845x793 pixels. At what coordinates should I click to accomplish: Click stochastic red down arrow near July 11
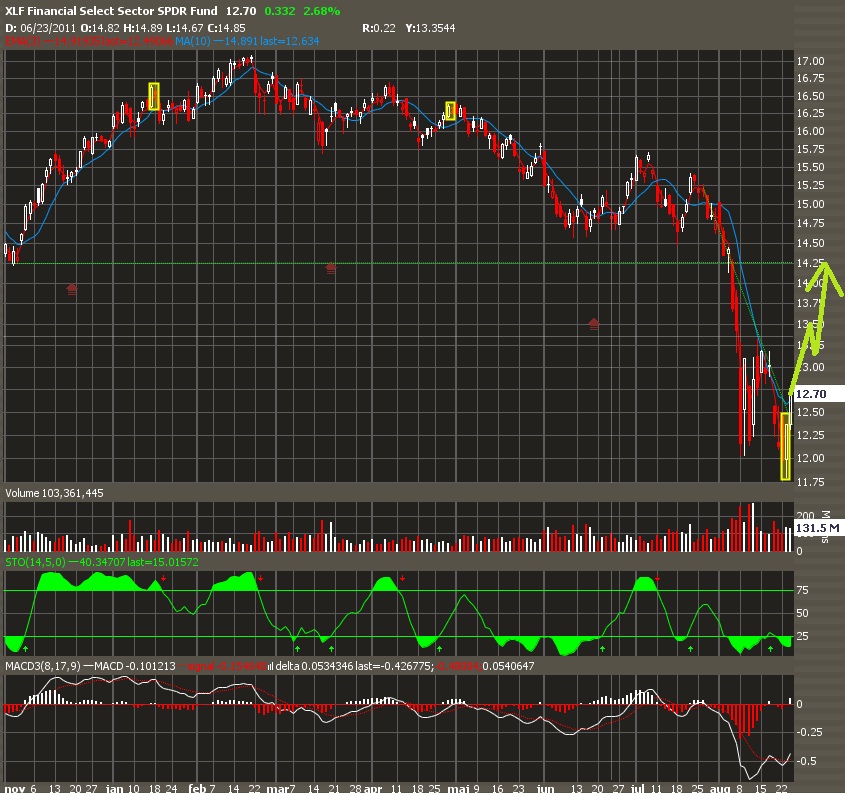tap(657, 579)
